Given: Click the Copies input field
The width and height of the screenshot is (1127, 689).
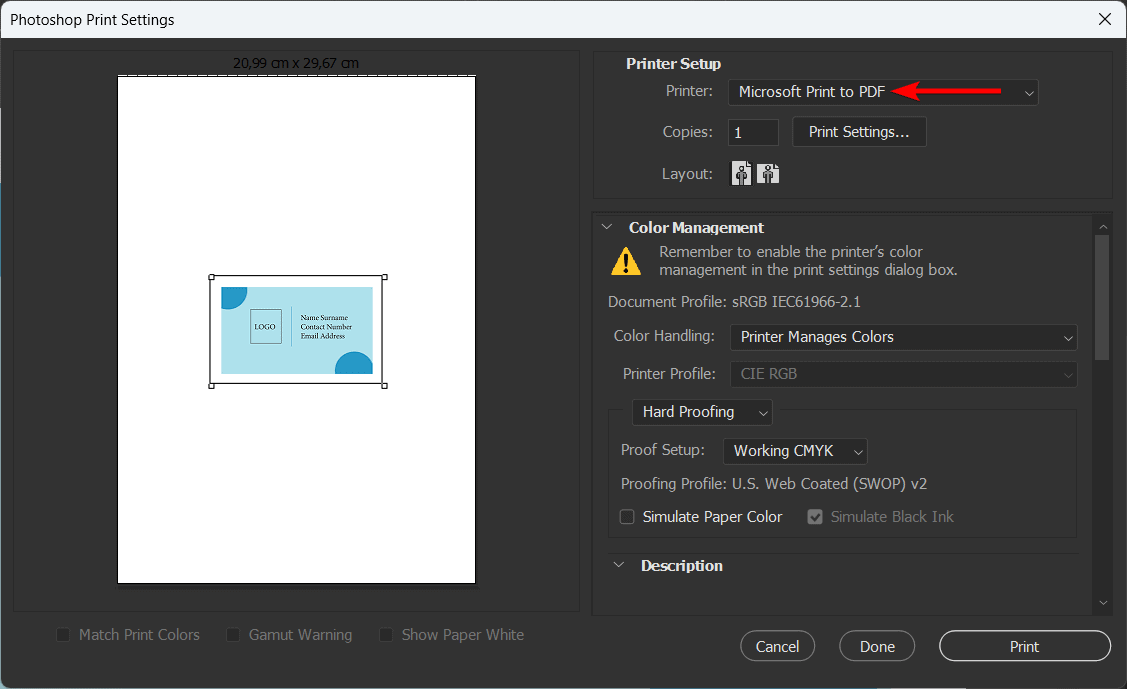Looking at the screenshot, I should tap(753, 132).
